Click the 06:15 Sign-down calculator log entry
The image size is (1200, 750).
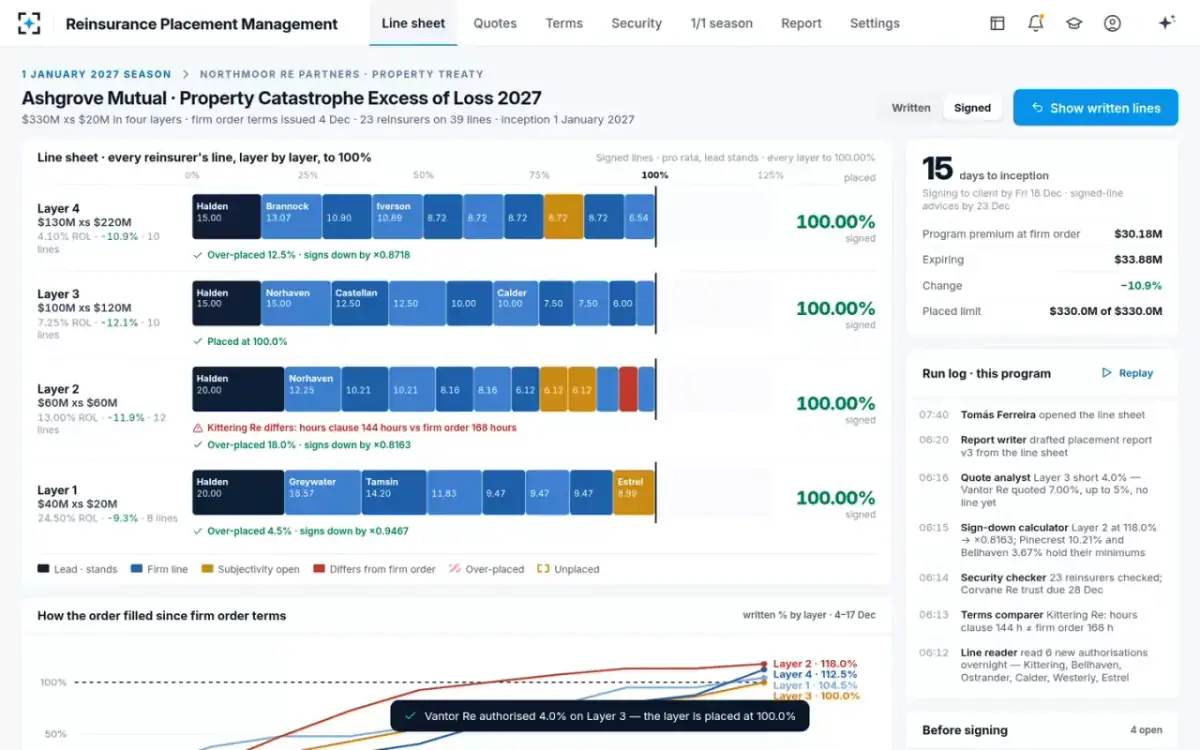[1041, 540]
